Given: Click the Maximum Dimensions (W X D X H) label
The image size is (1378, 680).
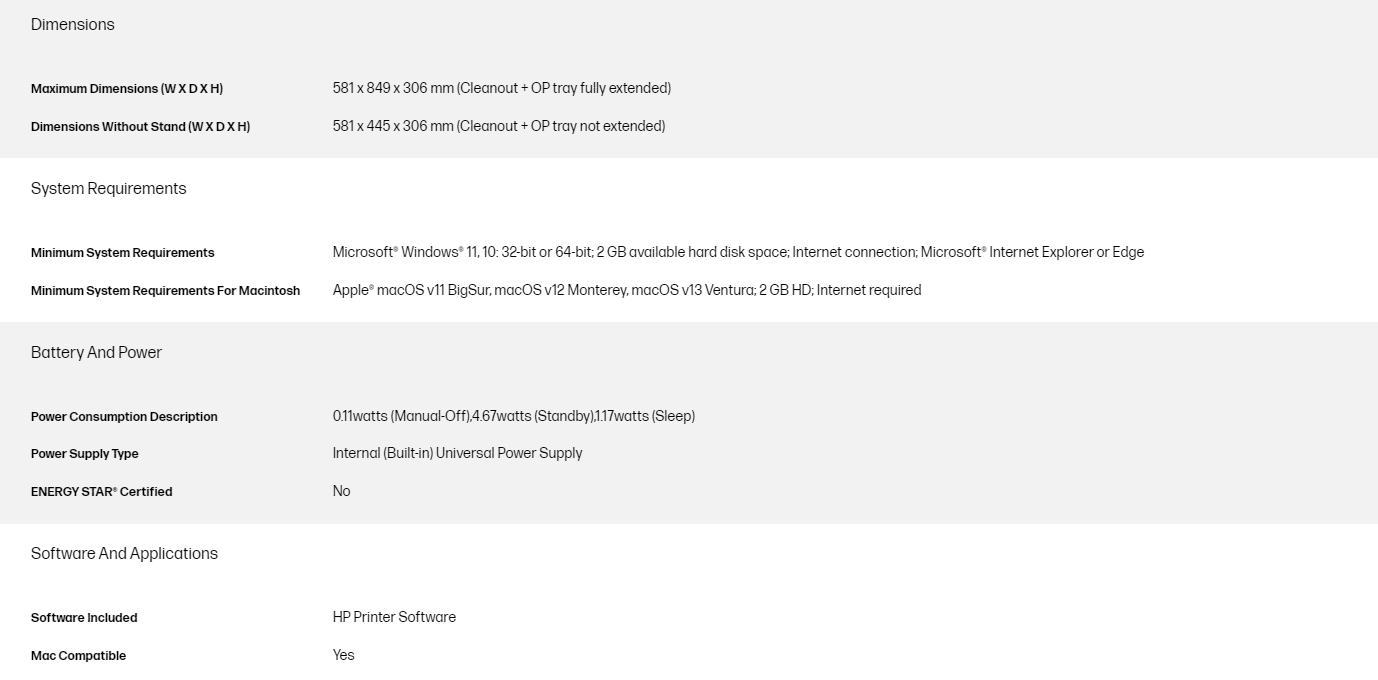Looking at the screenshot, I should pyautogui.click(x=127, y=89).
